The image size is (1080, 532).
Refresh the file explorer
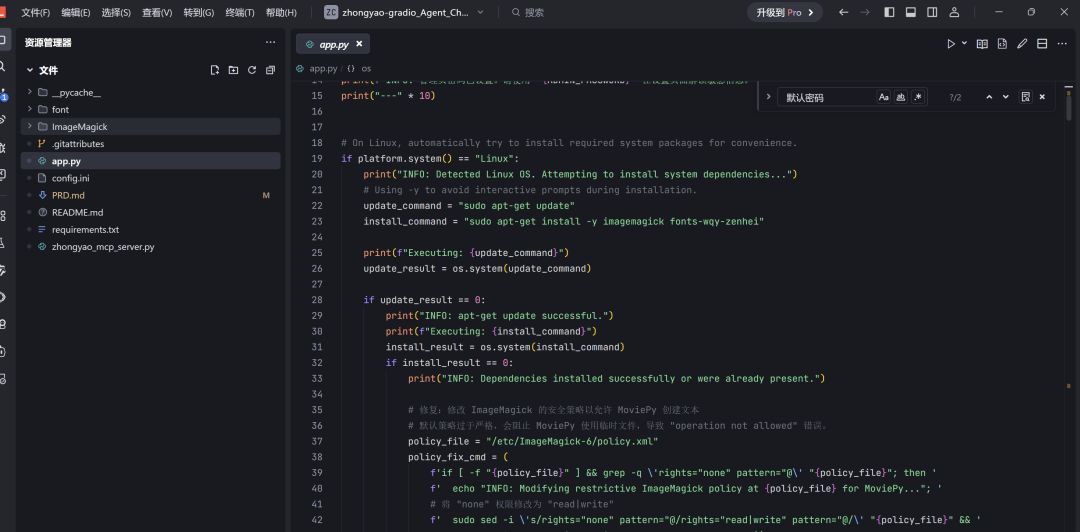point(252,70)
